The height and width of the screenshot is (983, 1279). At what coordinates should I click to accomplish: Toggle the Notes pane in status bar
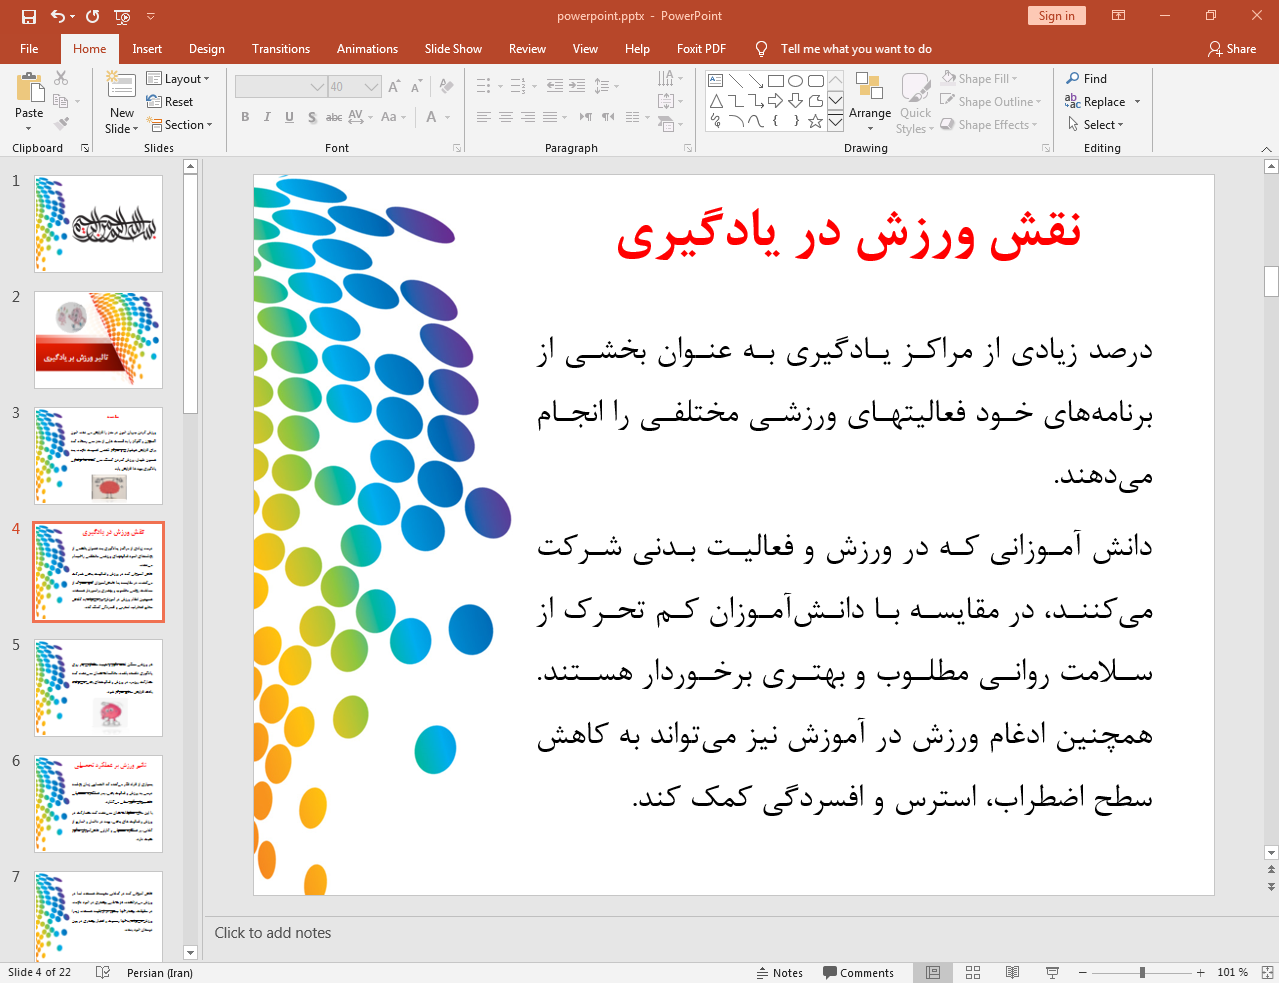[x=780, y=973]
